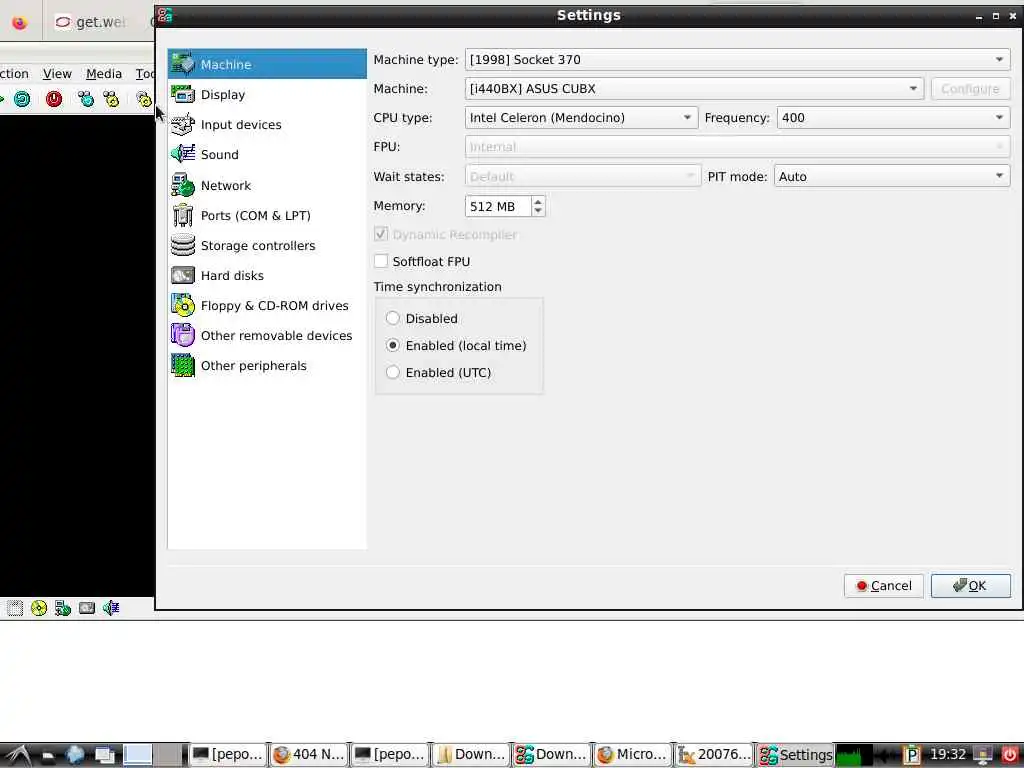This screenshot has width=1024, height=768.
Task: Switch to the Micro... taskbar window
Action: 632,755
